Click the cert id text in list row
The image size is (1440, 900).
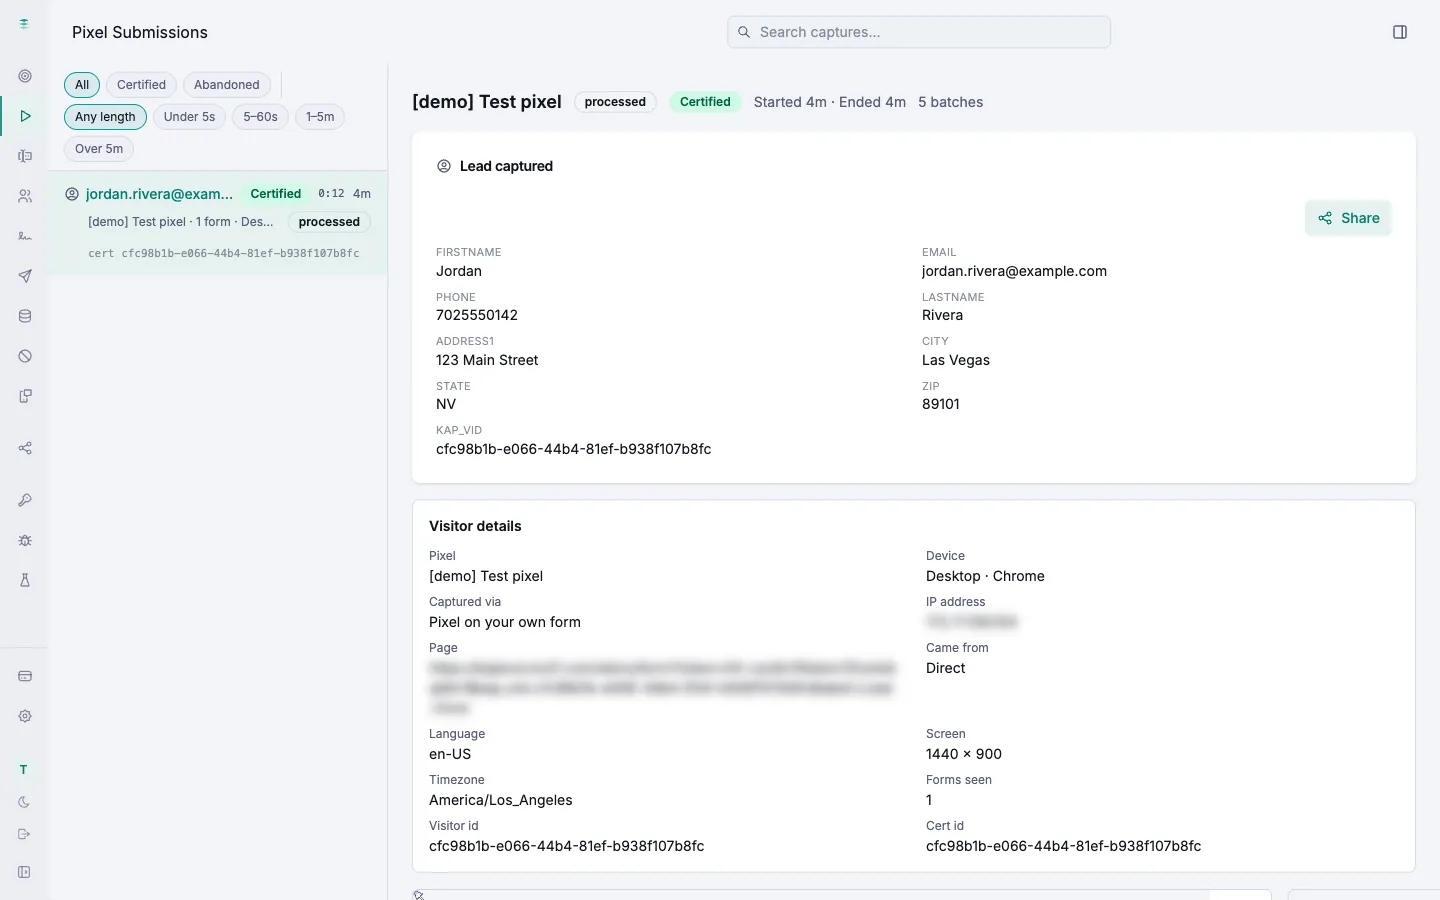point(223,253)
